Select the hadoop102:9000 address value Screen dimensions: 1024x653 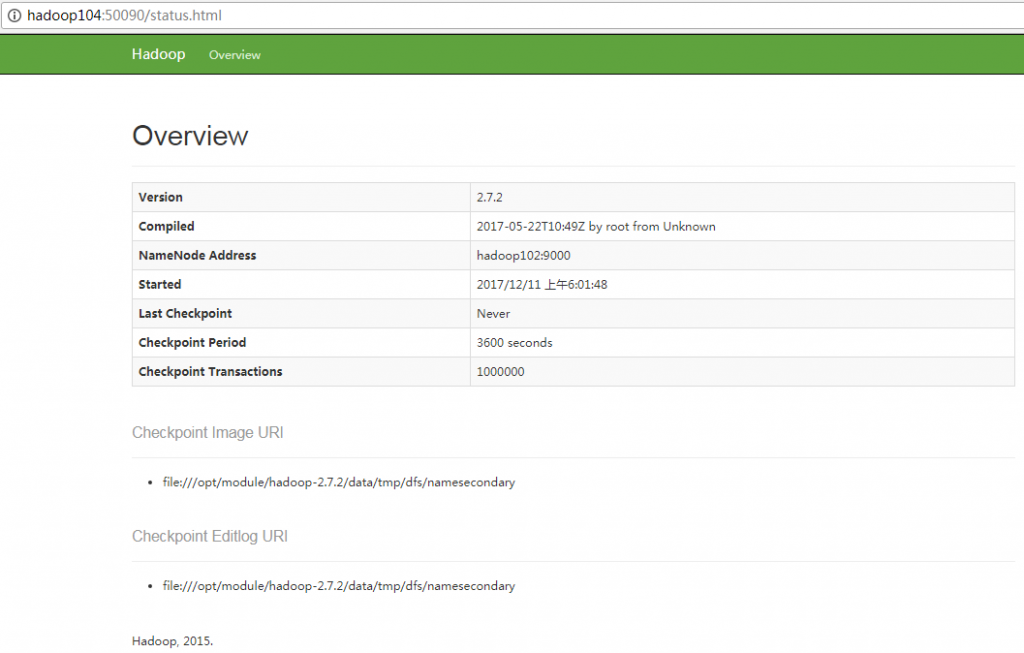(523, 255)
